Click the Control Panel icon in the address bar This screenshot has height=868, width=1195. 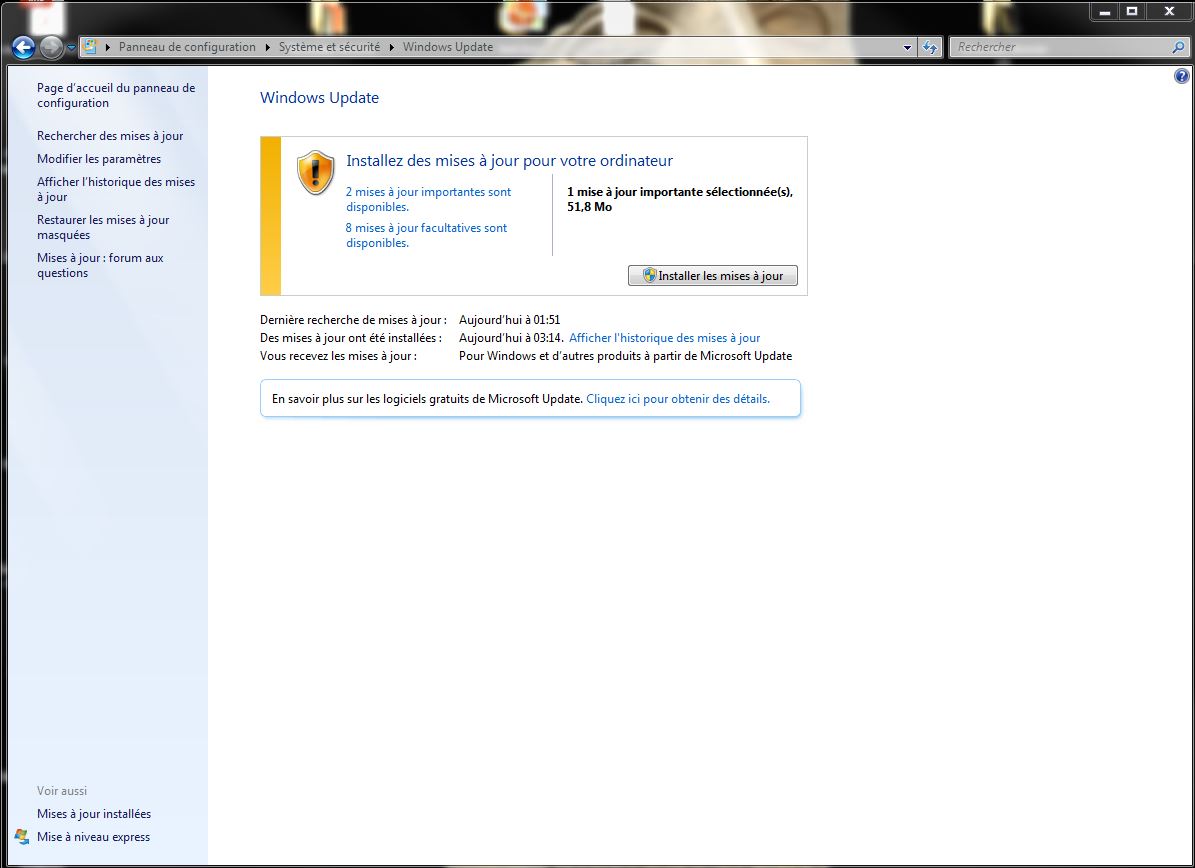pyautogui.click(x=90, y=47)
